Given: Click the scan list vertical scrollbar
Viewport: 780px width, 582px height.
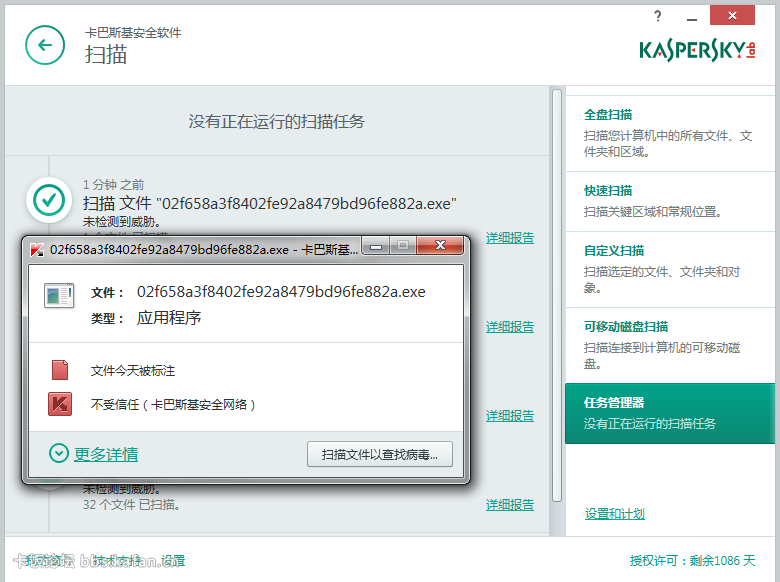Looking at the screenshot, I should coord(557,295).
